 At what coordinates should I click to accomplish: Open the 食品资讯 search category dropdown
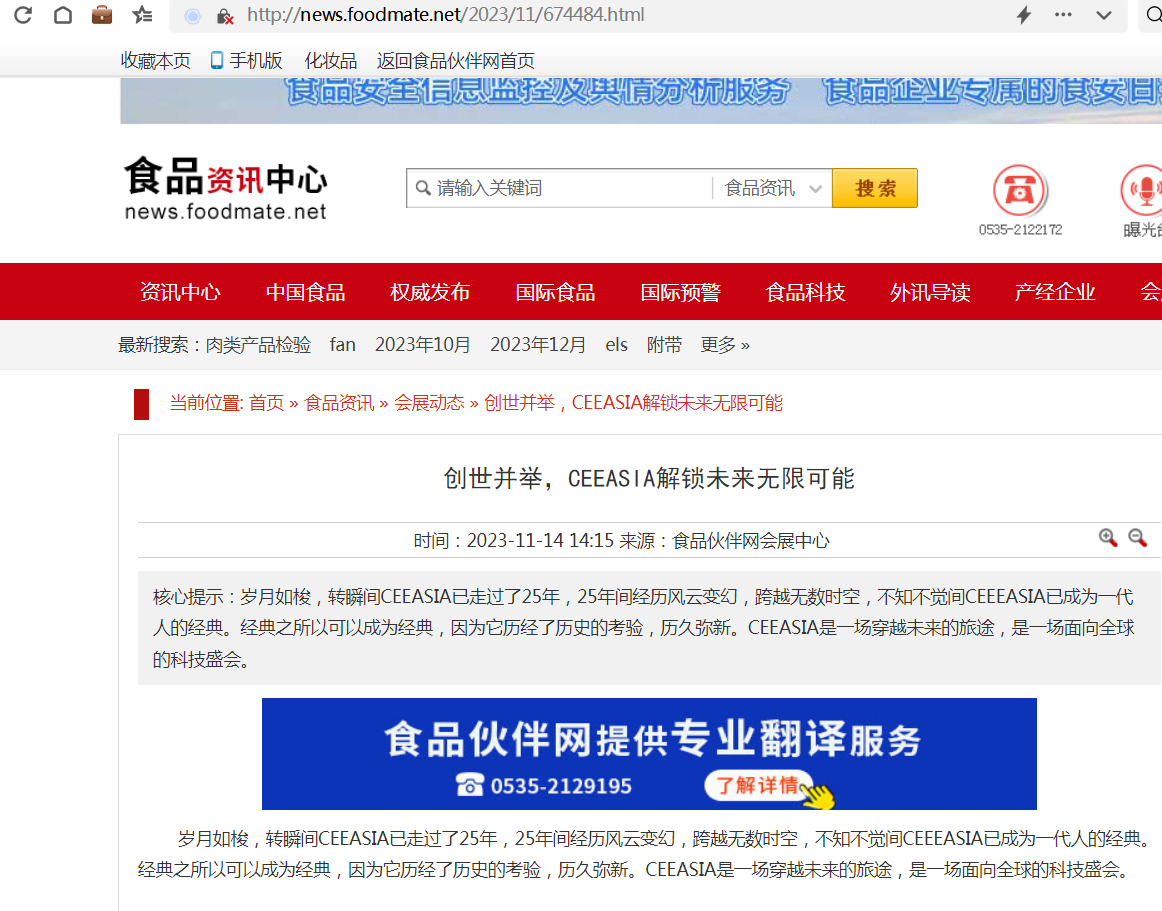[x=773, y=188]
